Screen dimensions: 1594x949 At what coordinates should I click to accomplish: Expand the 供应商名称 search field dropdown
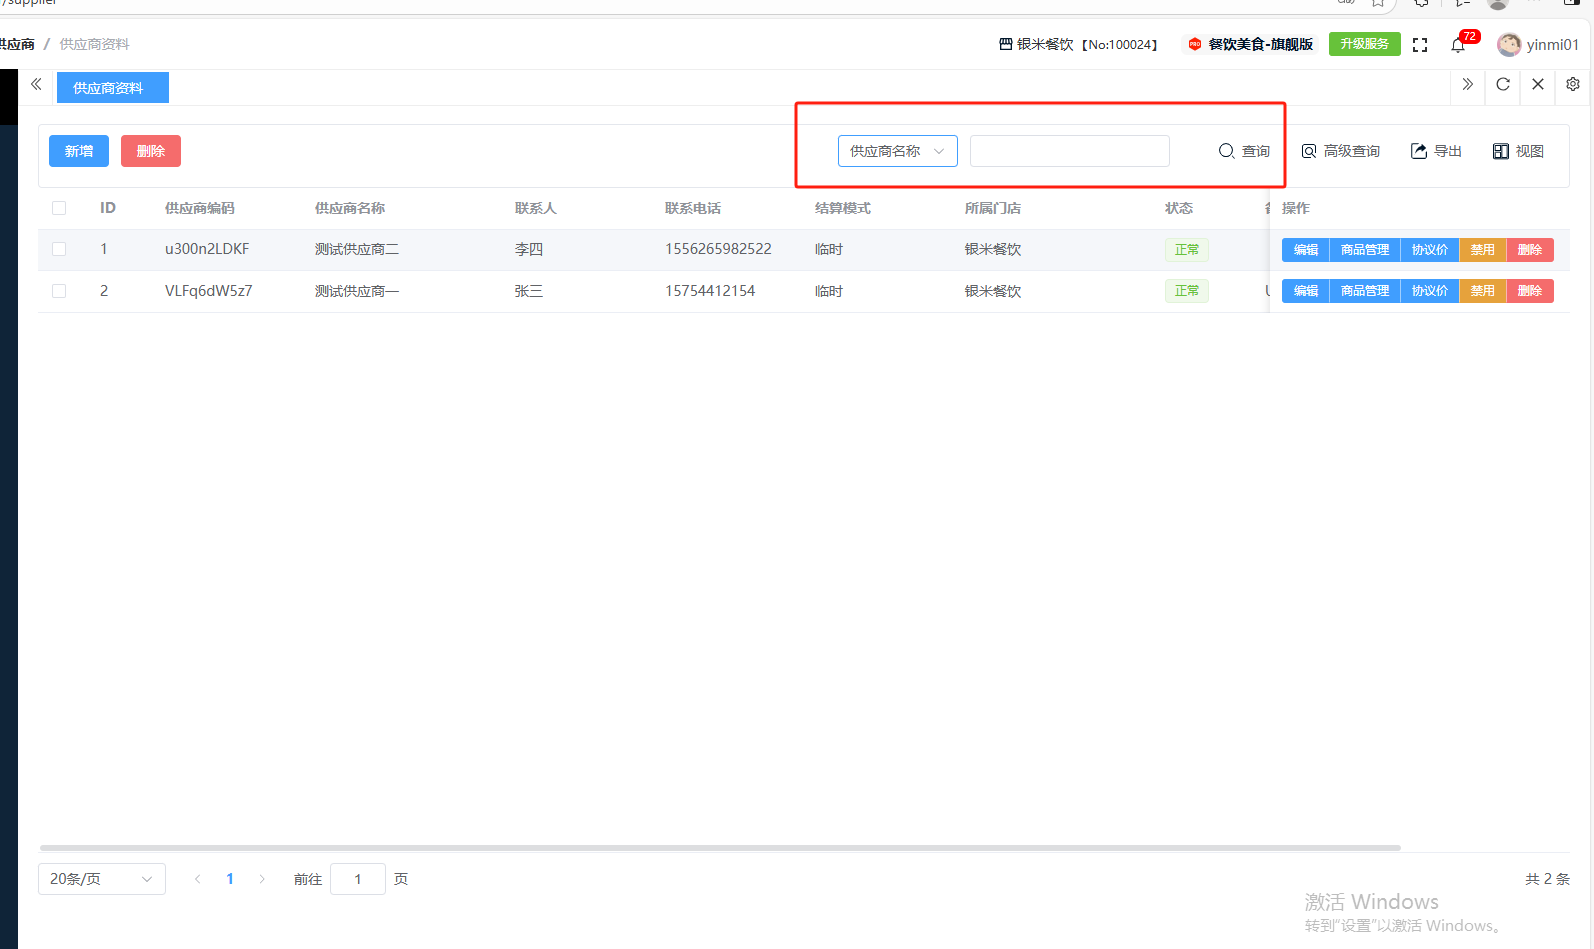tap(897, 151)
